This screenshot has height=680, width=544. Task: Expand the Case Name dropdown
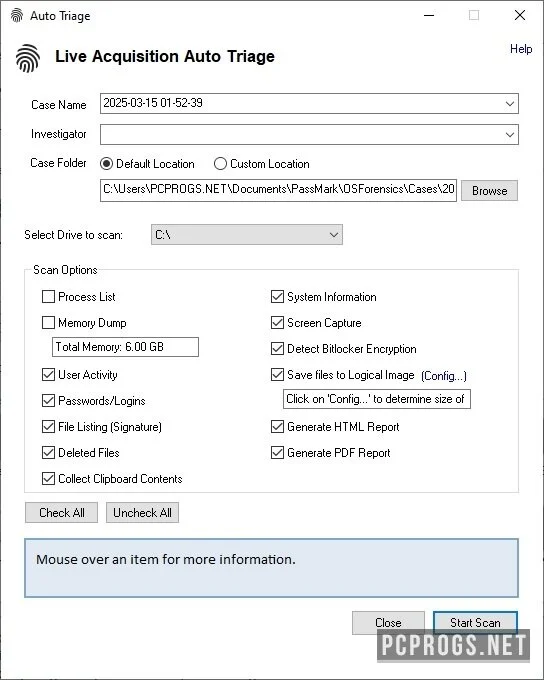[510, 104]
